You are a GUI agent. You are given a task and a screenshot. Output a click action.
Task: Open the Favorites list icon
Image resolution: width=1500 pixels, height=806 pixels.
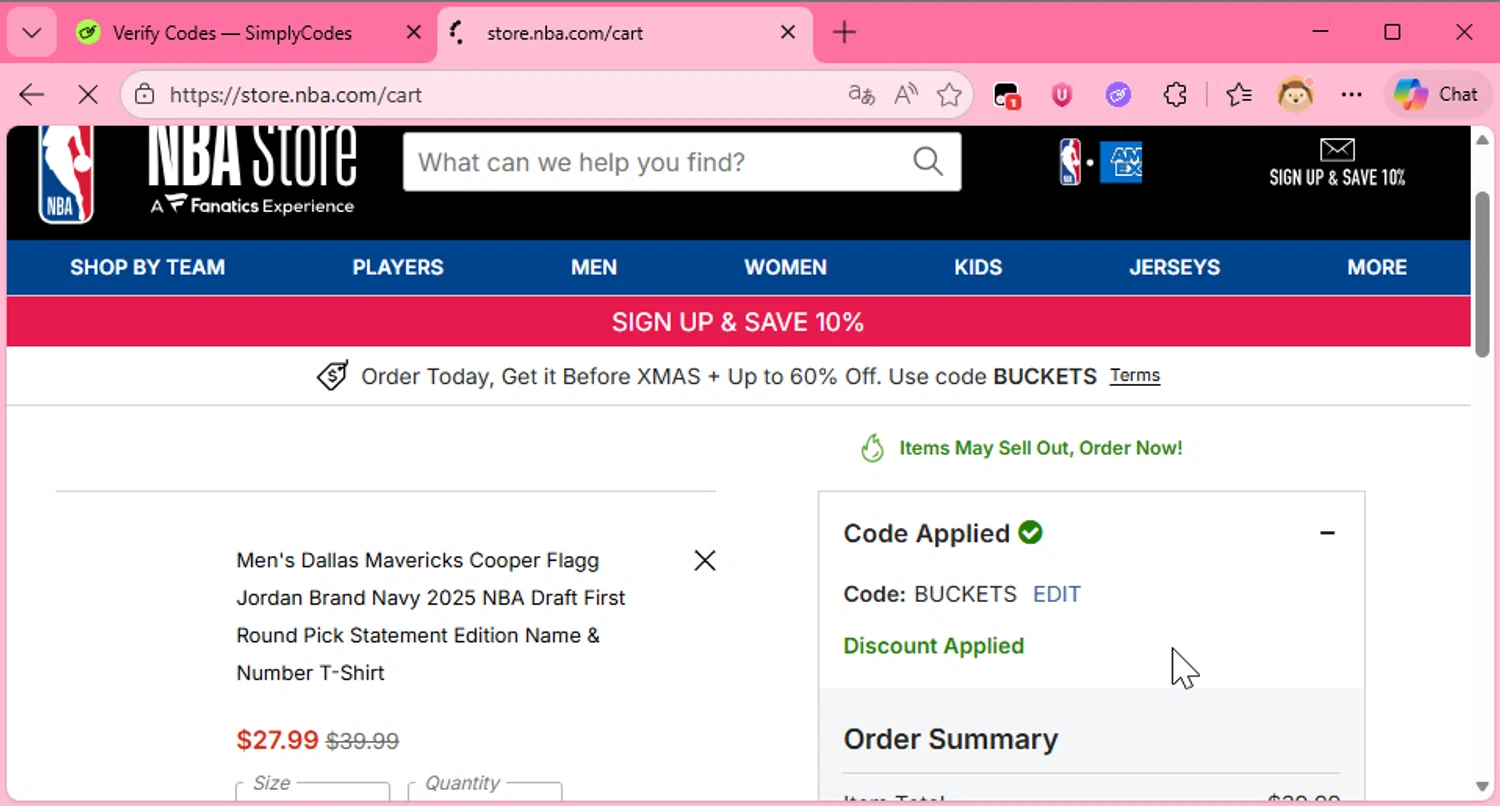click(1239, 95)
